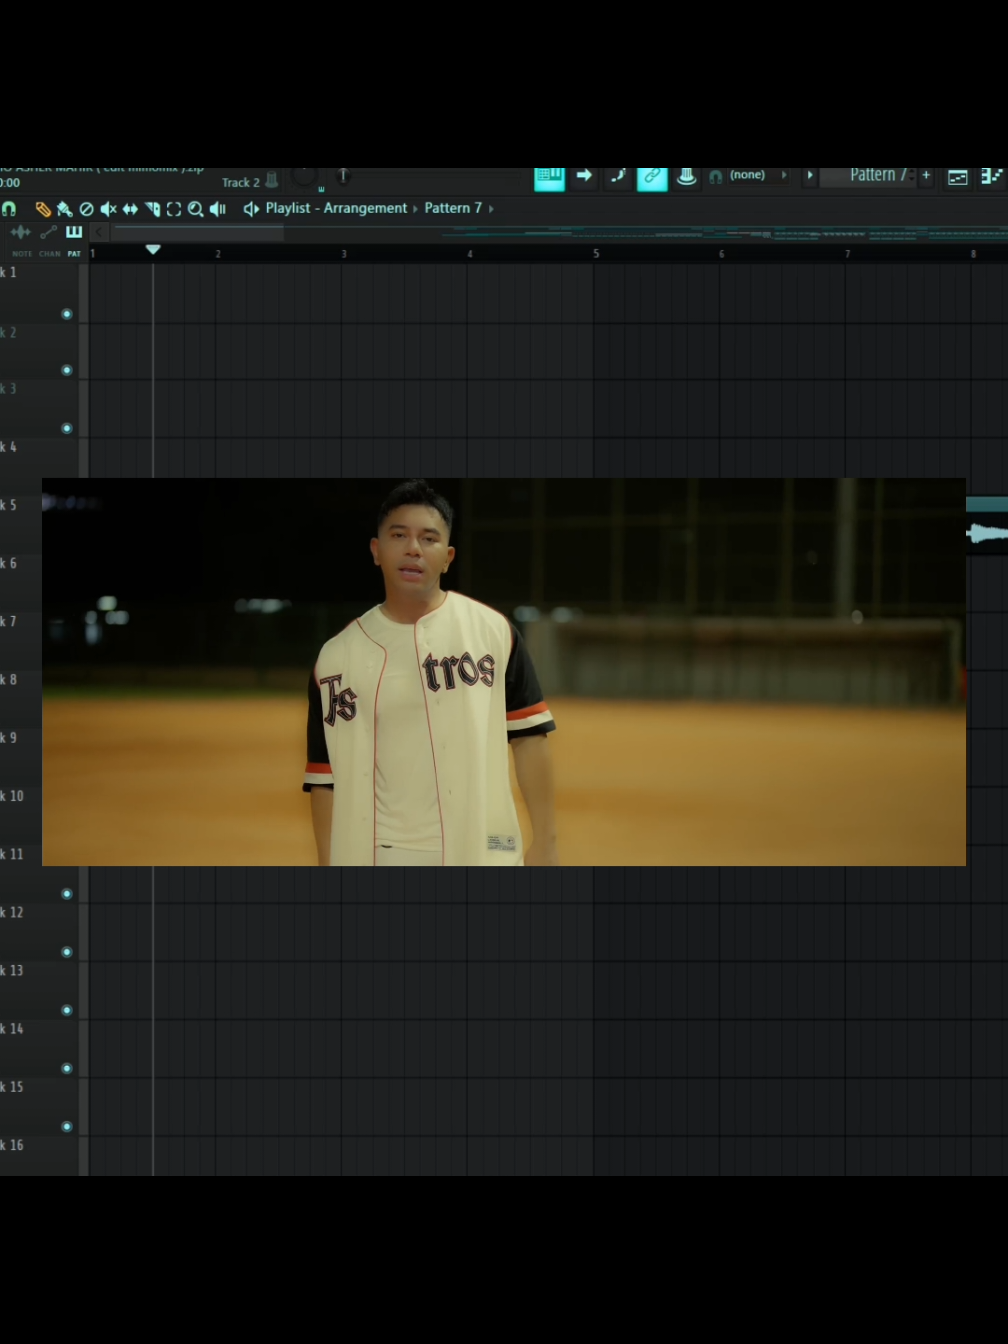
Task: Open the playlist options speaker menu
Action: 251,209
